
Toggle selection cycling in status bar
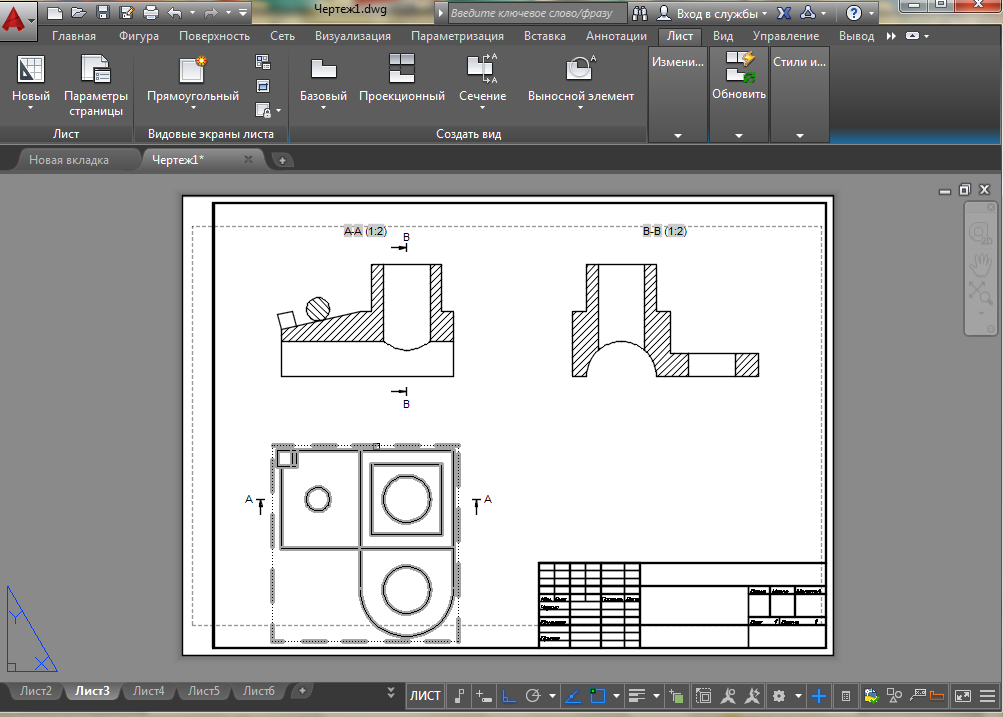pyautogui.click(x=676, y=696)
